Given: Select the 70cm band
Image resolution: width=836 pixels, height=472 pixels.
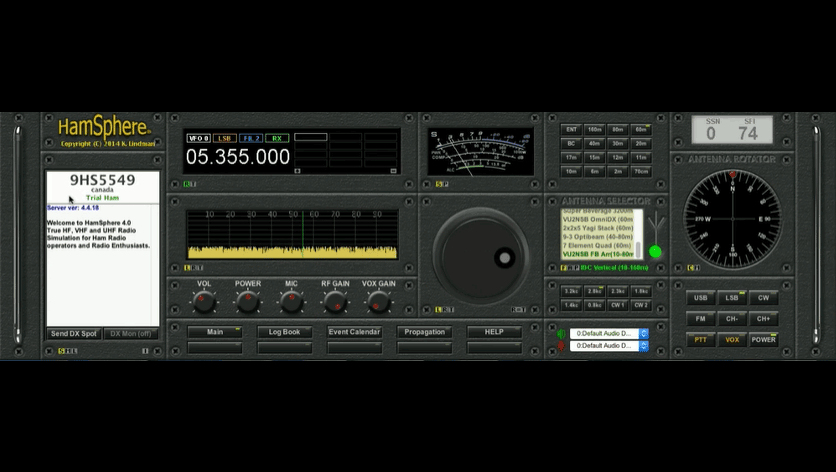Looking at the screenshot, I should coord(641,172).
